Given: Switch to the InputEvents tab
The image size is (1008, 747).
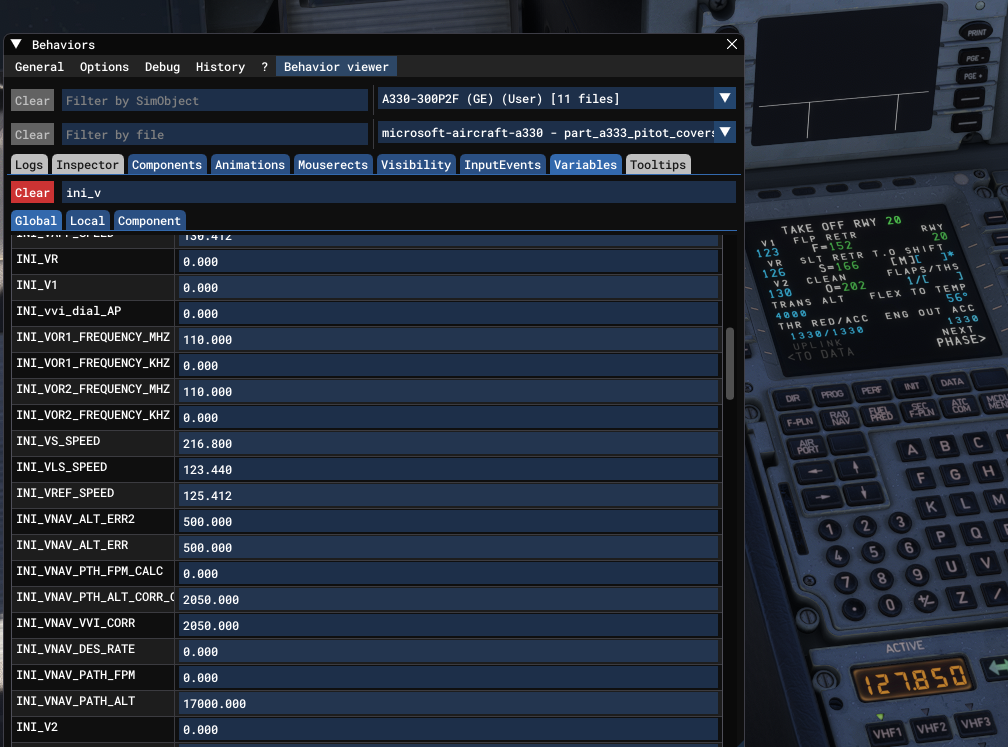Looking at the screenshot, I should [504, 165].
